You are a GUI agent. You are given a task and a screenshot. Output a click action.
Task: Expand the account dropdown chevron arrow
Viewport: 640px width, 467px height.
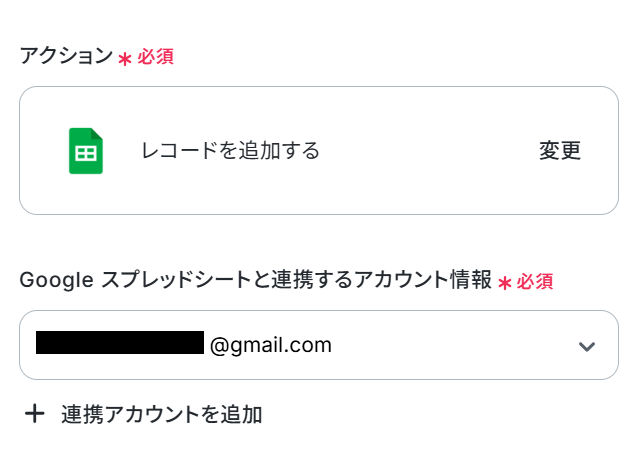587,346
